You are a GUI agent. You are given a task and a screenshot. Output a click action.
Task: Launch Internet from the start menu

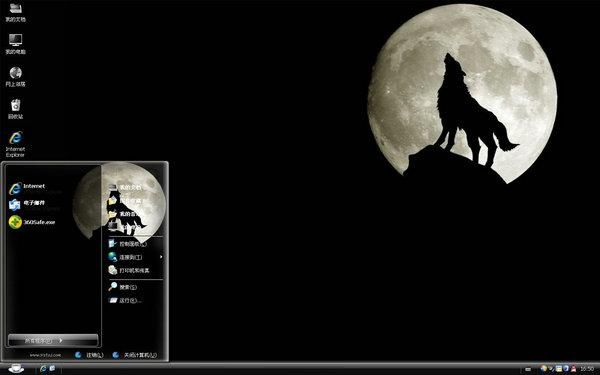tap(27, 188)
